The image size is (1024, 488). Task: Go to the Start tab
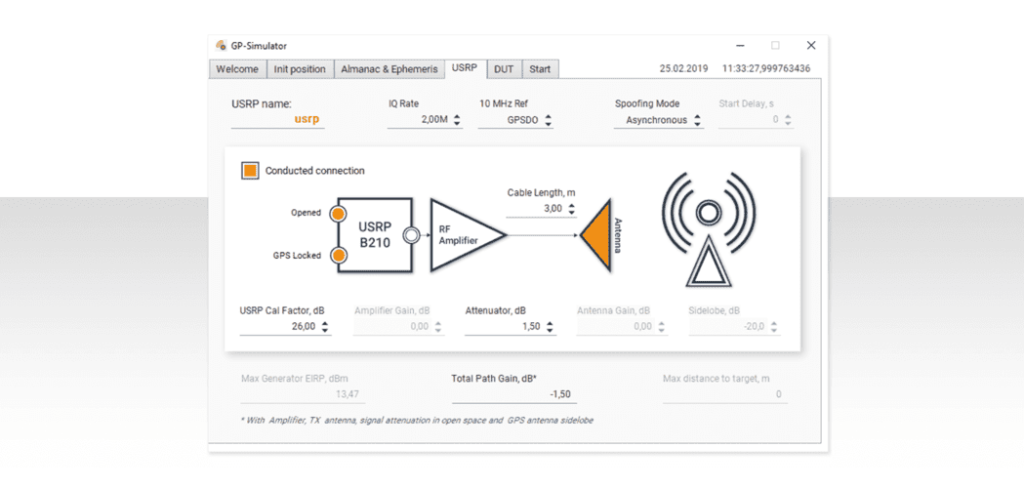coord(540,69)
